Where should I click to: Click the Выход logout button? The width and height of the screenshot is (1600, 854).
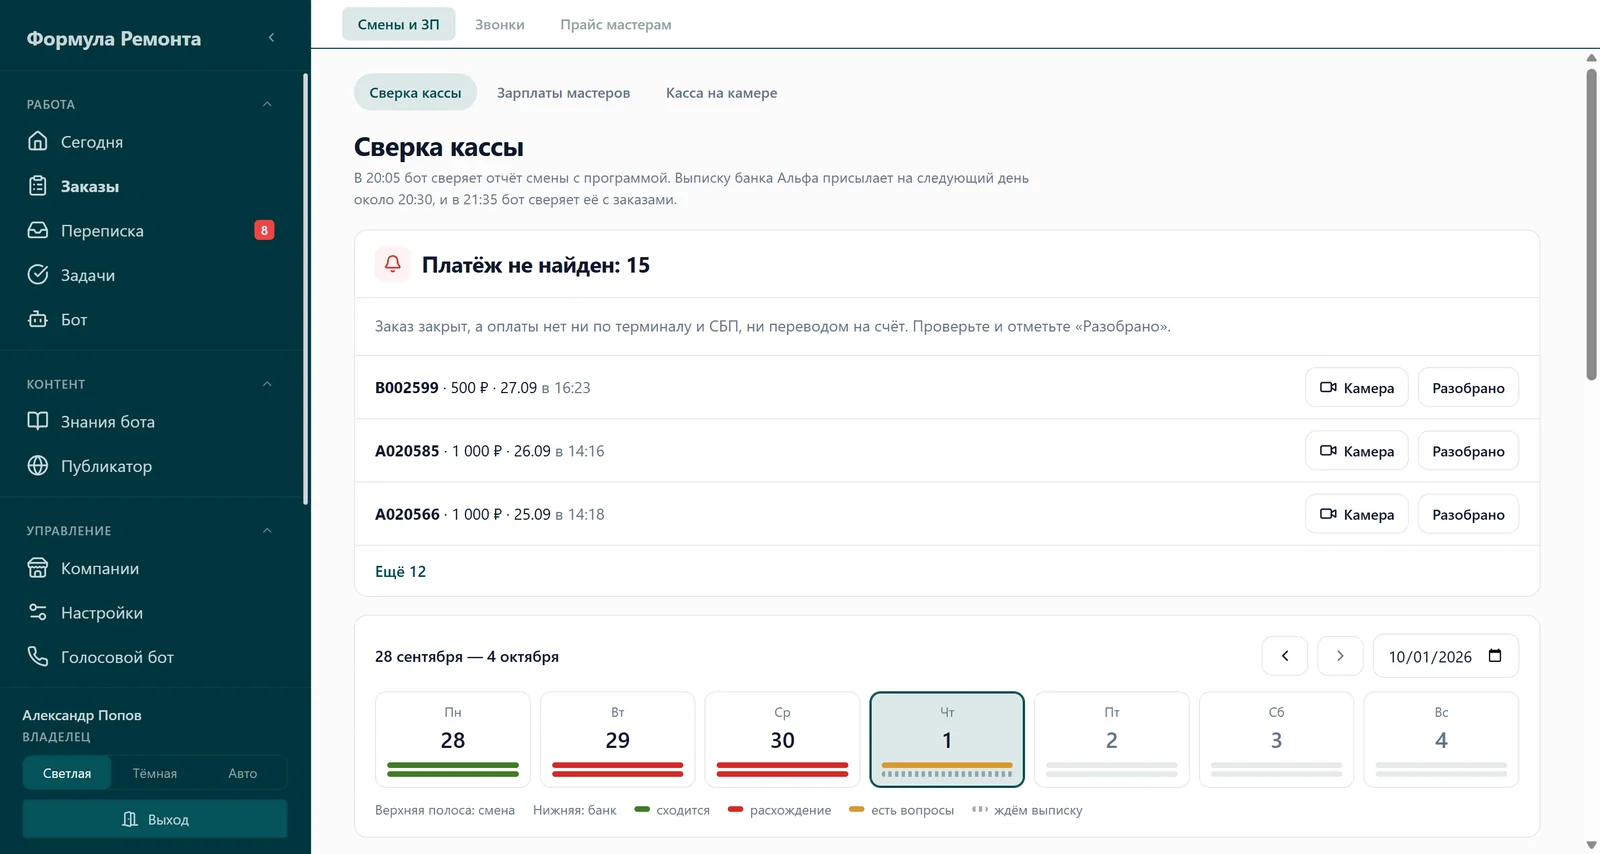155,819
